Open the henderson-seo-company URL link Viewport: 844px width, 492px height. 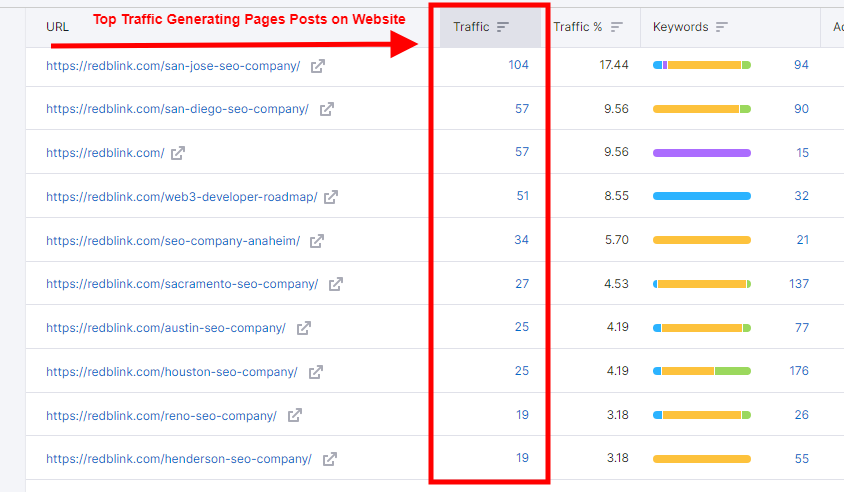coord(179,459)
